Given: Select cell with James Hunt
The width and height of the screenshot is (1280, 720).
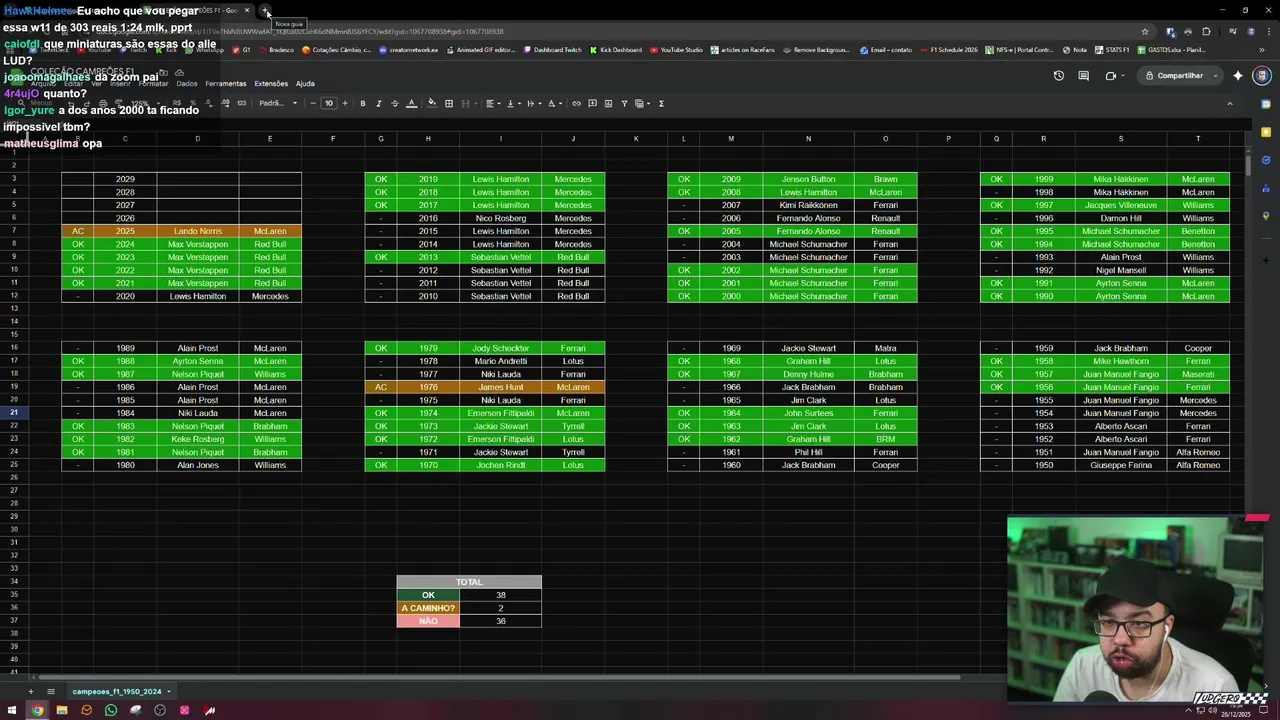Looking at the screenshot, I should coord(500,387).
